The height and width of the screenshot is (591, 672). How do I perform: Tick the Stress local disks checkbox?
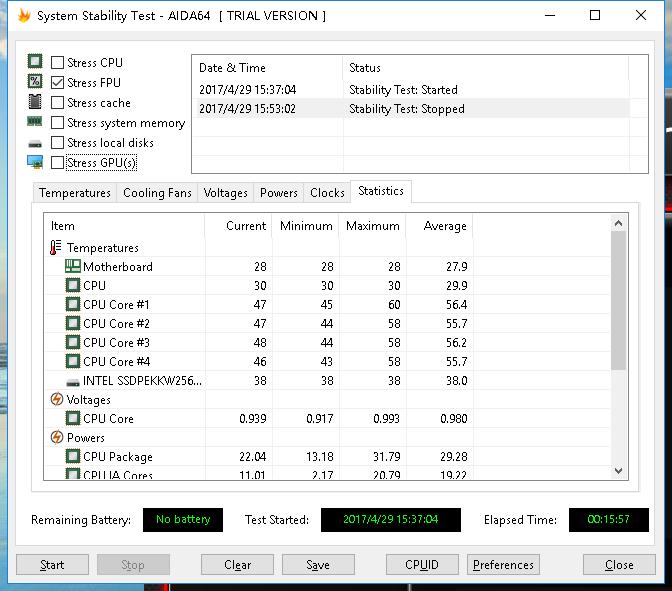57,142
